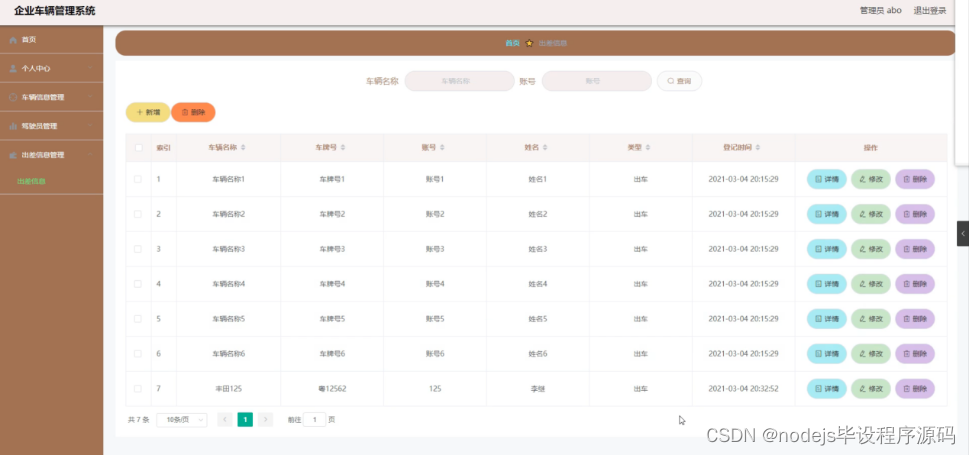Viewport: 970px width, 455px height.
Task: Select the header checkbox to check all rows
Action: coord(139,148)
